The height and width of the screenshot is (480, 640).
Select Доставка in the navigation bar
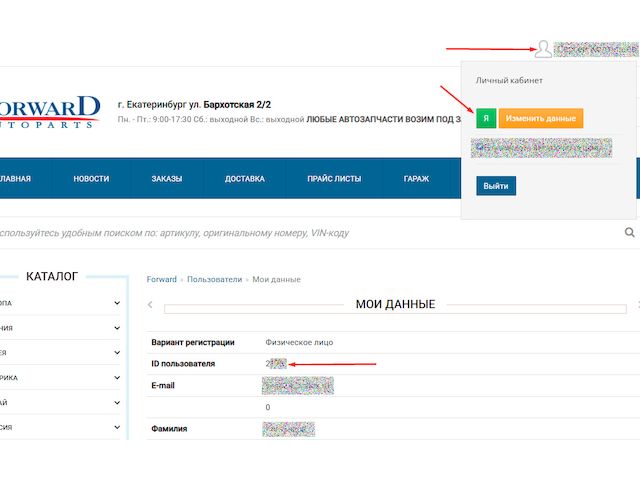(245, 179)
